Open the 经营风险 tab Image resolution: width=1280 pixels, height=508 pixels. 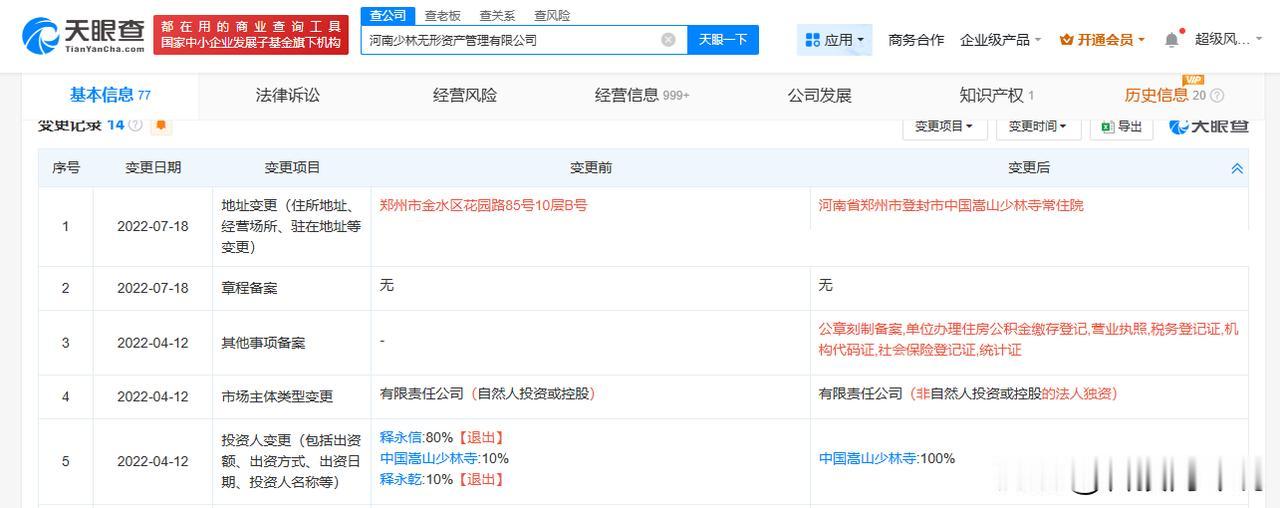click(465, 95)
